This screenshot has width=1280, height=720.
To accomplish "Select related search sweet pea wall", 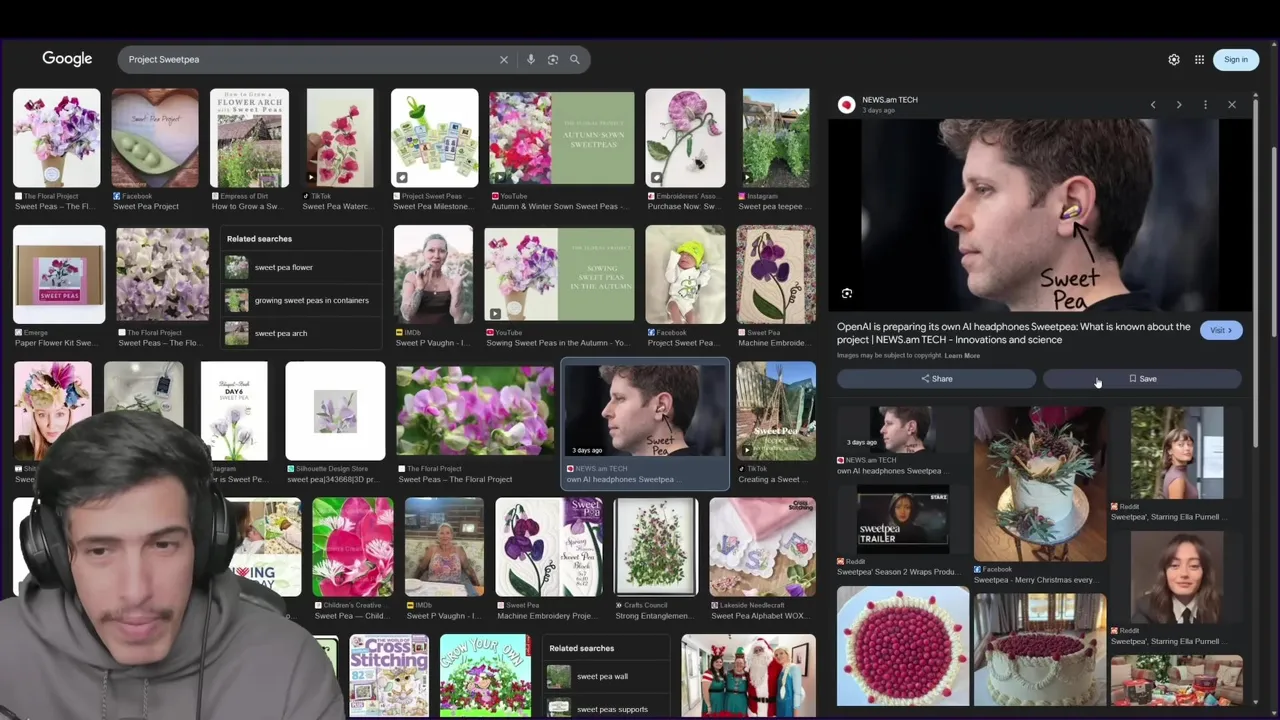I will 608,677.
